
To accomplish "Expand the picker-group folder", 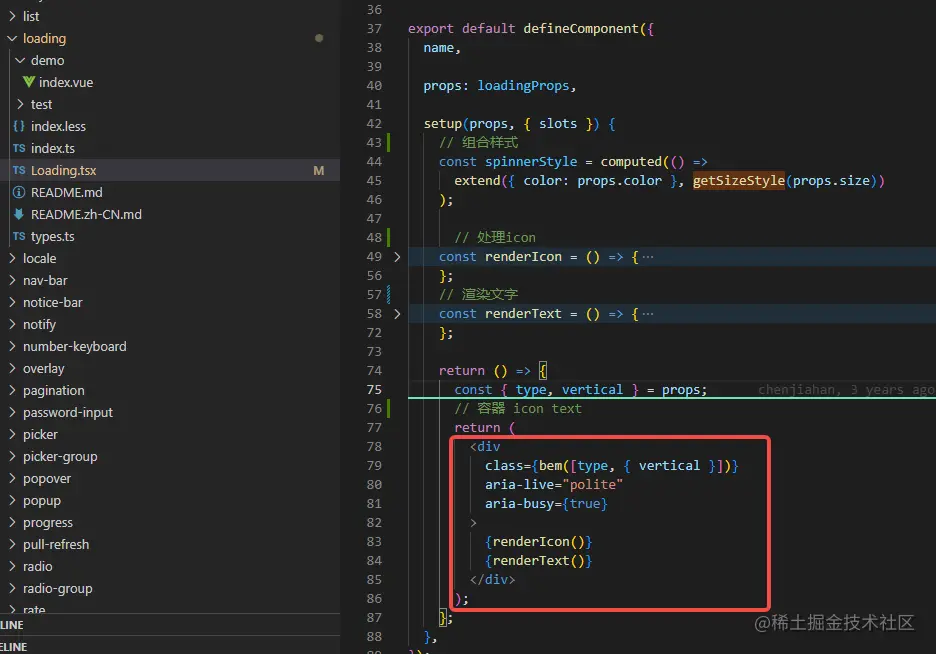I will (12, 456).
